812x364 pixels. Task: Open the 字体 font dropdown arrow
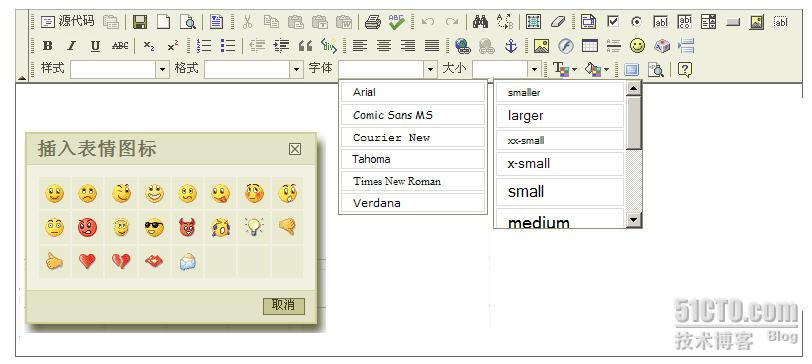tap(430, 69)
